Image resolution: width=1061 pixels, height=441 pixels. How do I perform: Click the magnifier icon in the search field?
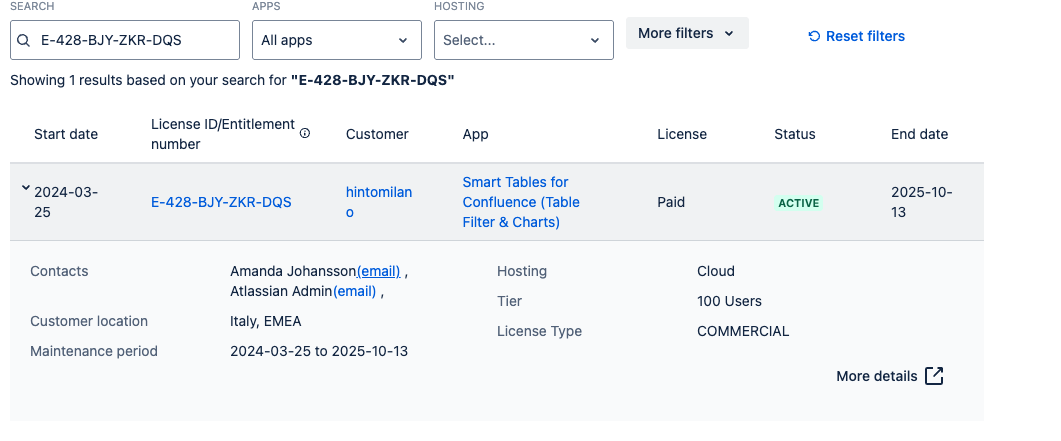pyautogui.click(x=23, y=41)
